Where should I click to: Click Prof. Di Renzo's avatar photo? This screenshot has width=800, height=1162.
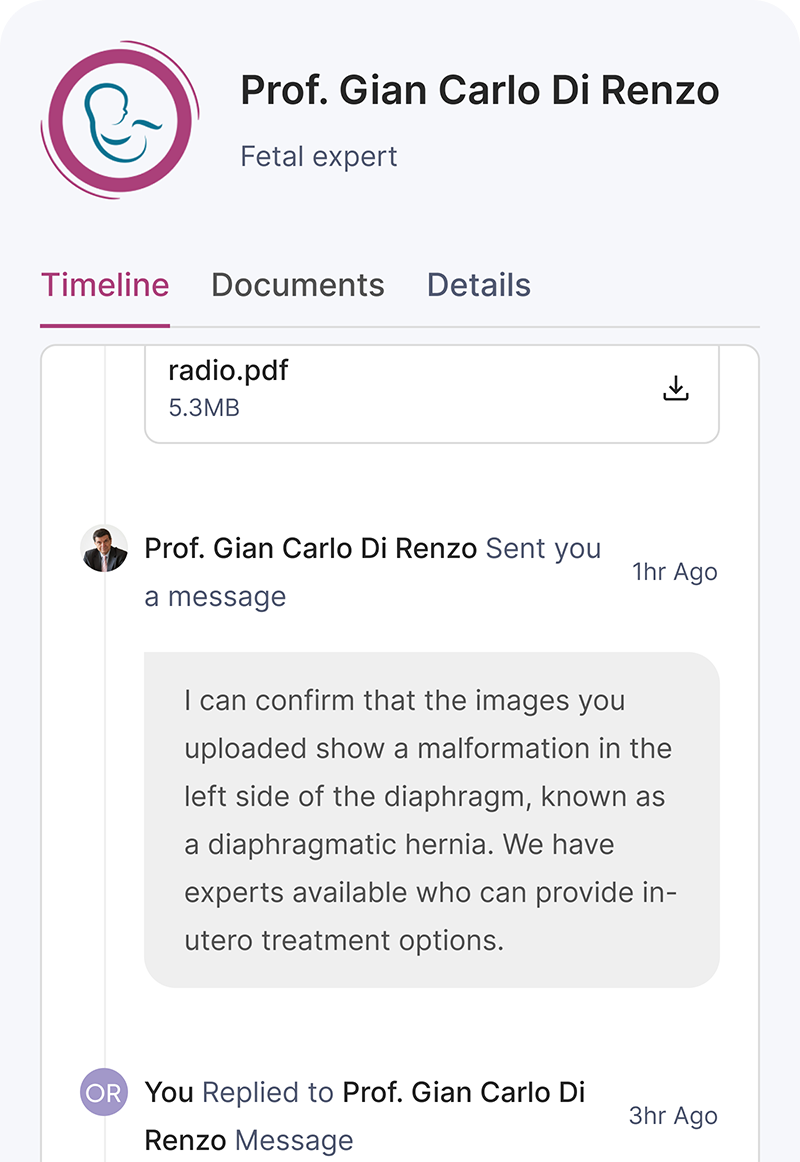[x=104, y=548]
